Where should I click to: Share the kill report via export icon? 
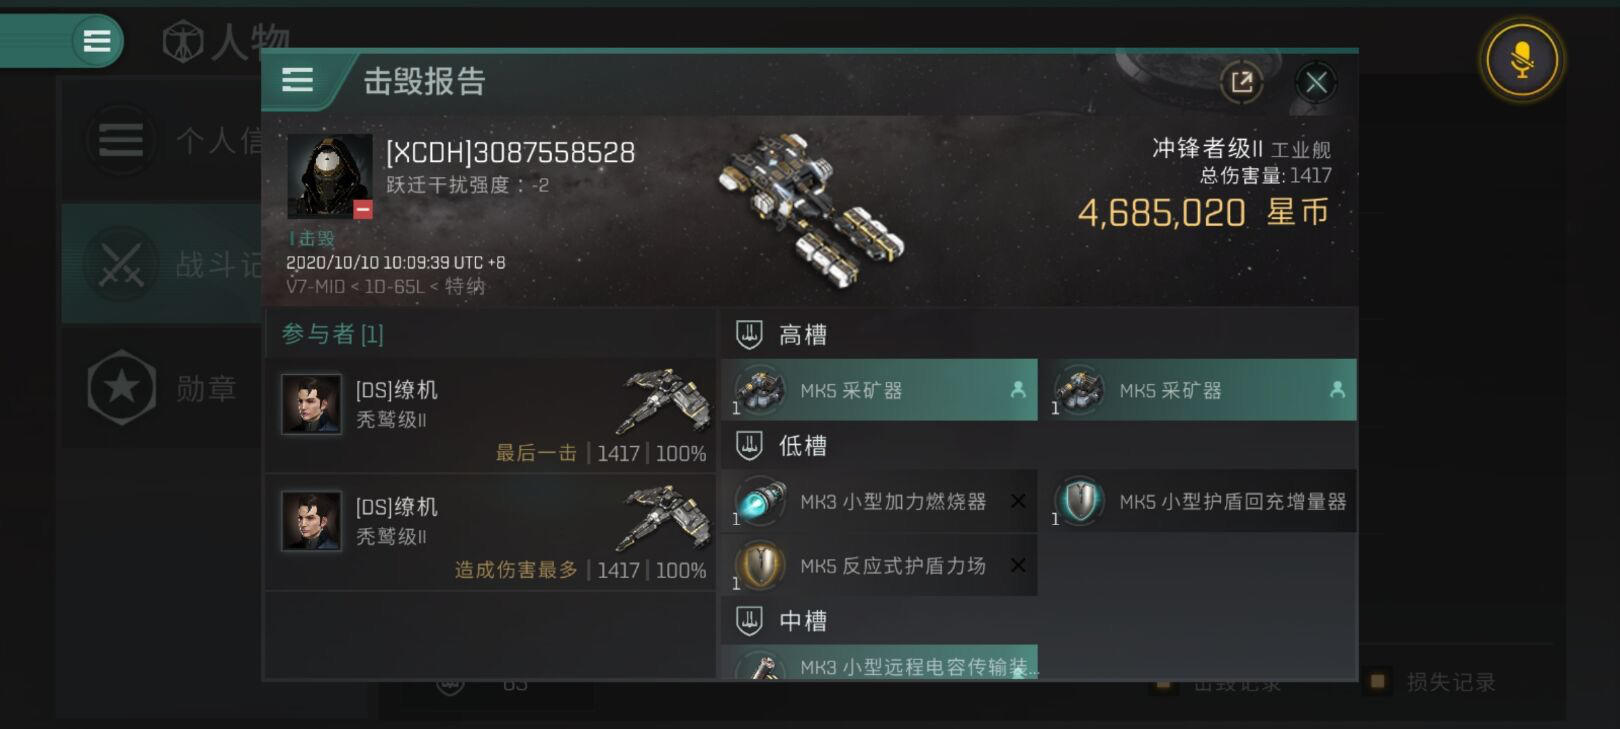[x=1242, y=82]
